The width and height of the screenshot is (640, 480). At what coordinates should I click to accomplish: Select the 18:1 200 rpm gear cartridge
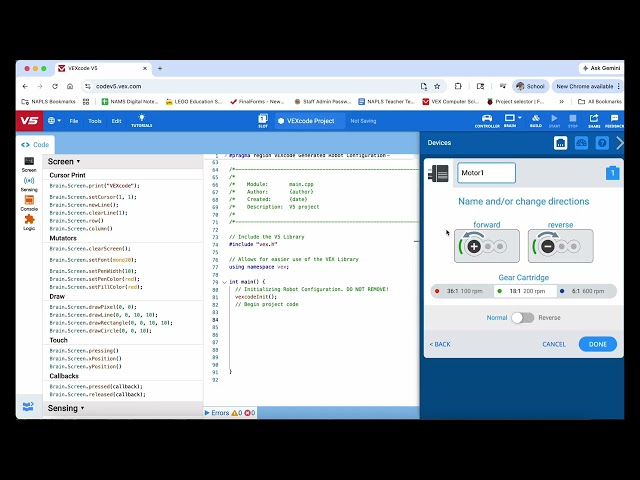[524, 291]
